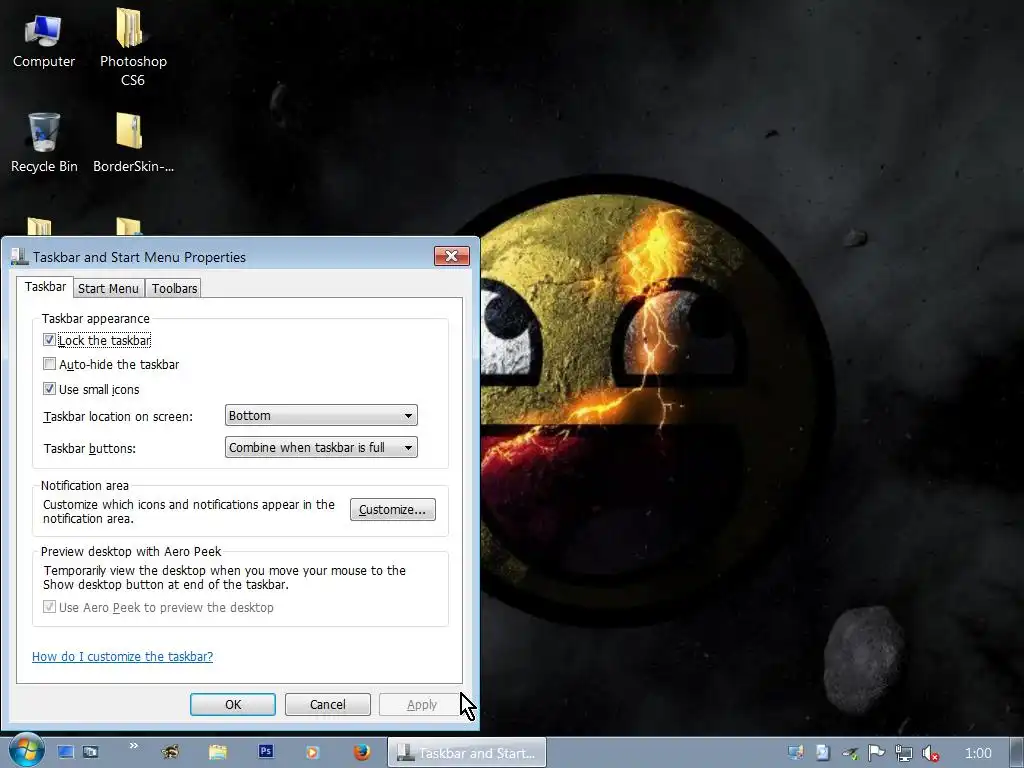
Task: Click the Taskbar location on screen label
Action: 118,417
